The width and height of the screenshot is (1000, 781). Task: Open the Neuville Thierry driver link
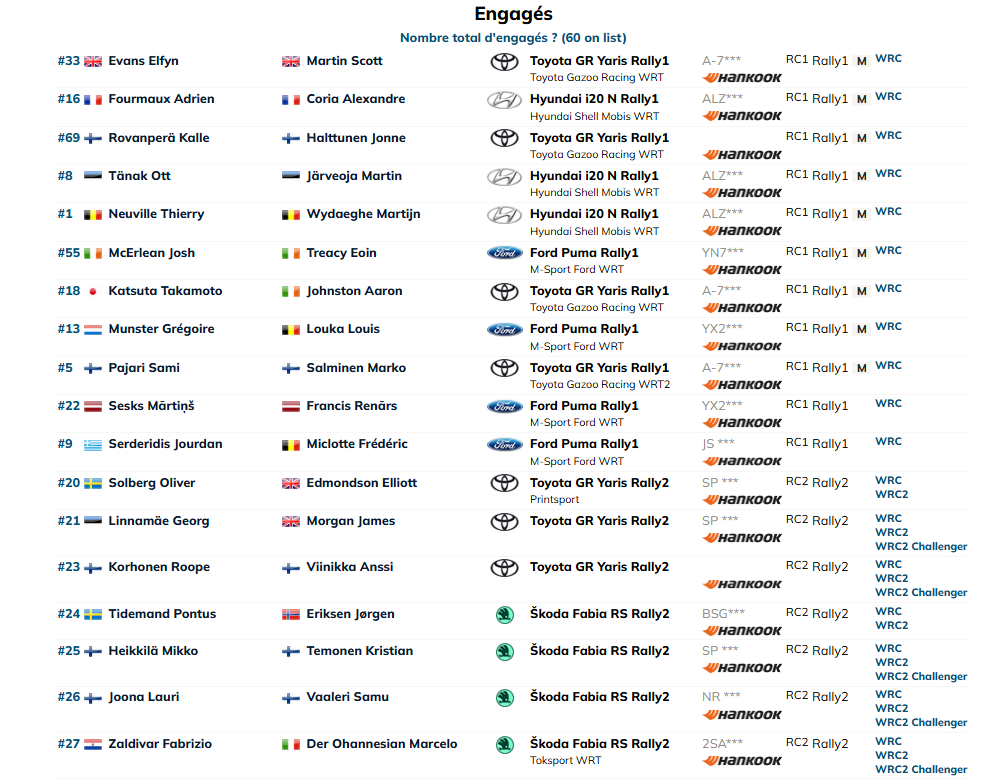pyautogui.click(x=156, y=214)
